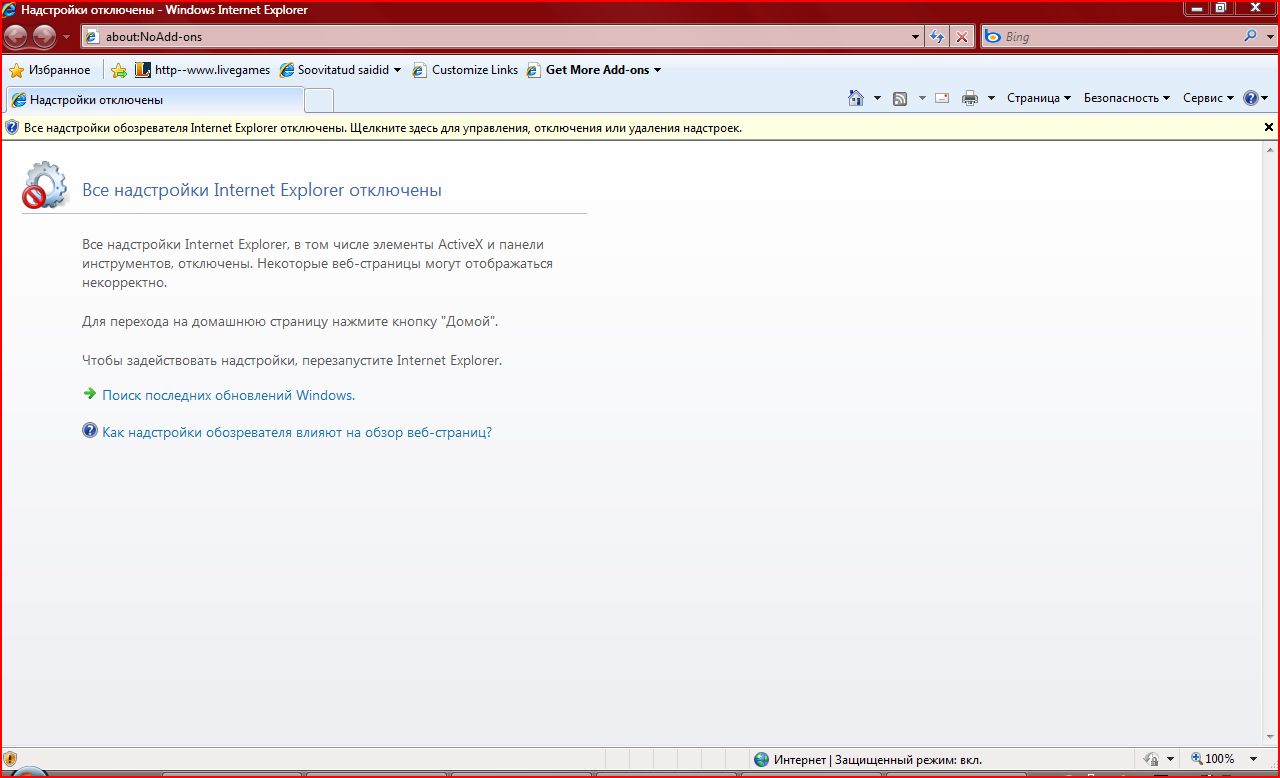Click the Refresh button beside address bar
This screenshot has width=1280, height=778.
coord(937,37)
